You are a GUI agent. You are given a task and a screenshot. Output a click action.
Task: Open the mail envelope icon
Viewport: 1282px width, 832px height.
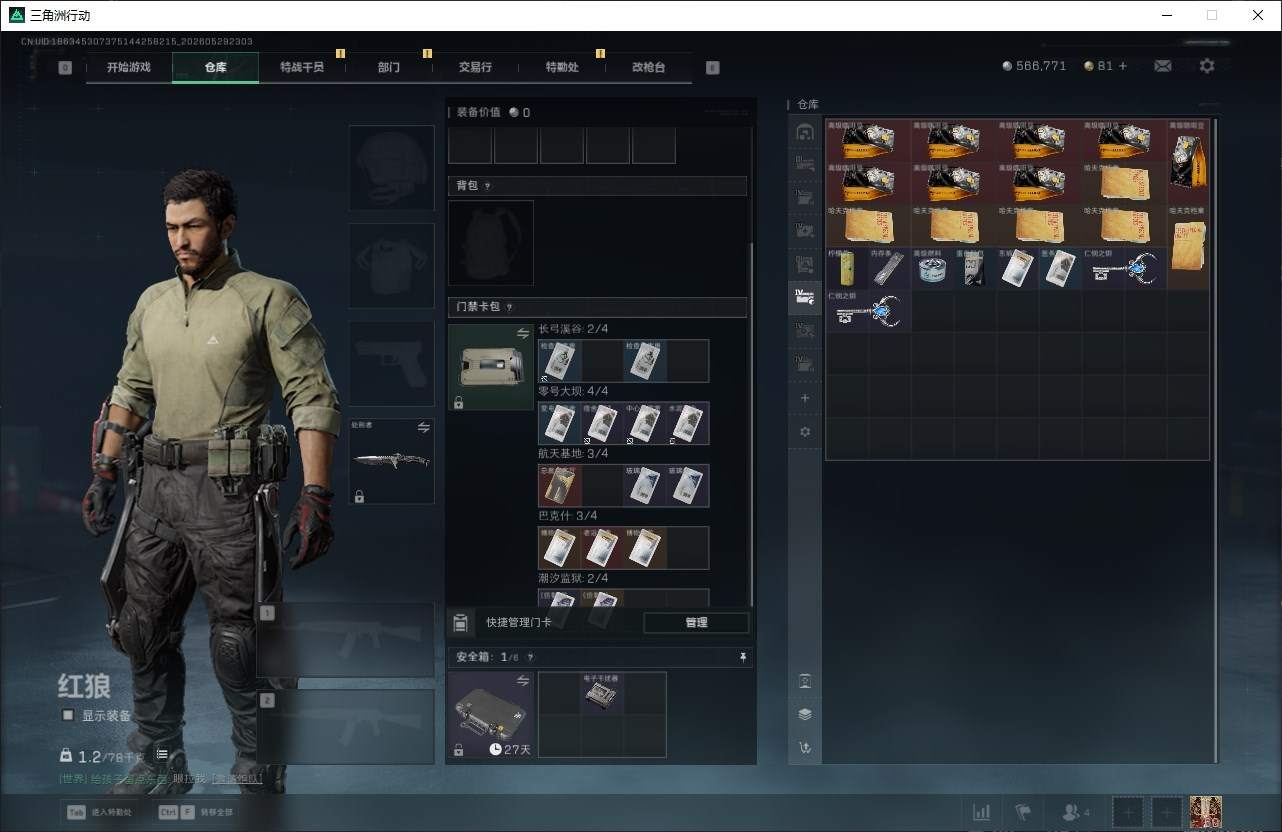click(x=1163, y=66)
